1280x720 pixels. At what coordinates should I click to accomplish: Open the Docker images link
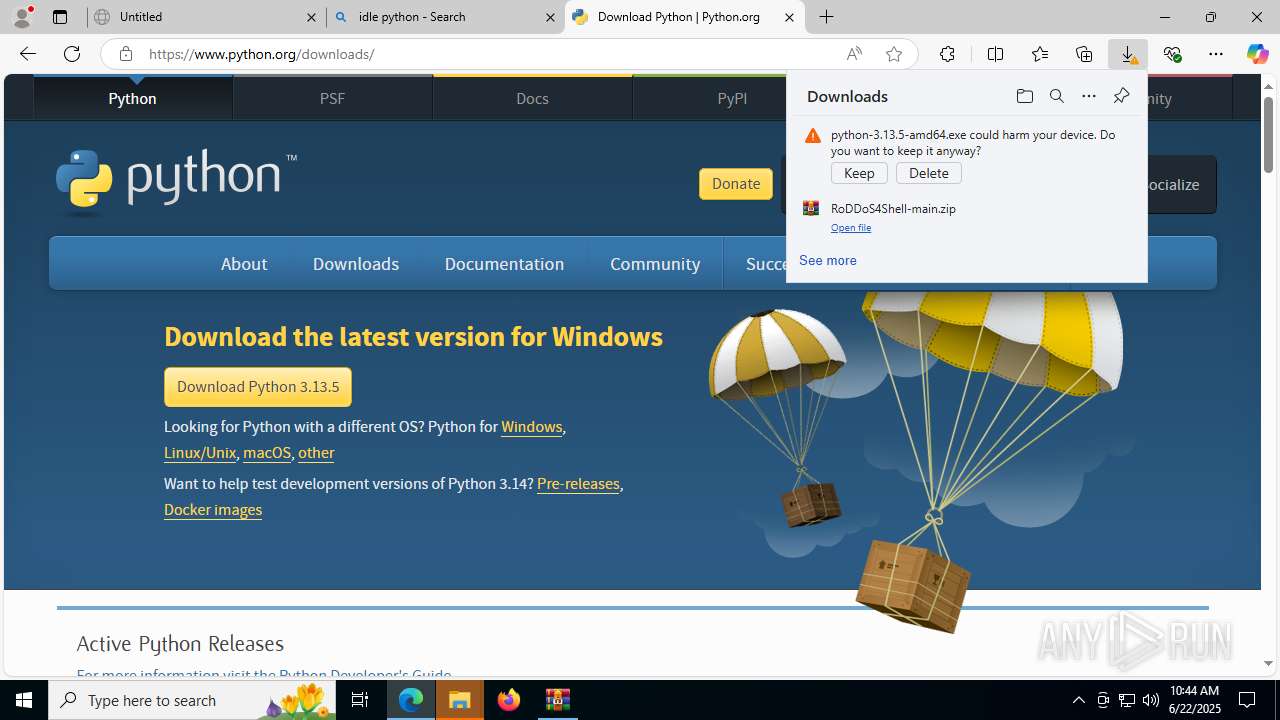click(213, 510)
